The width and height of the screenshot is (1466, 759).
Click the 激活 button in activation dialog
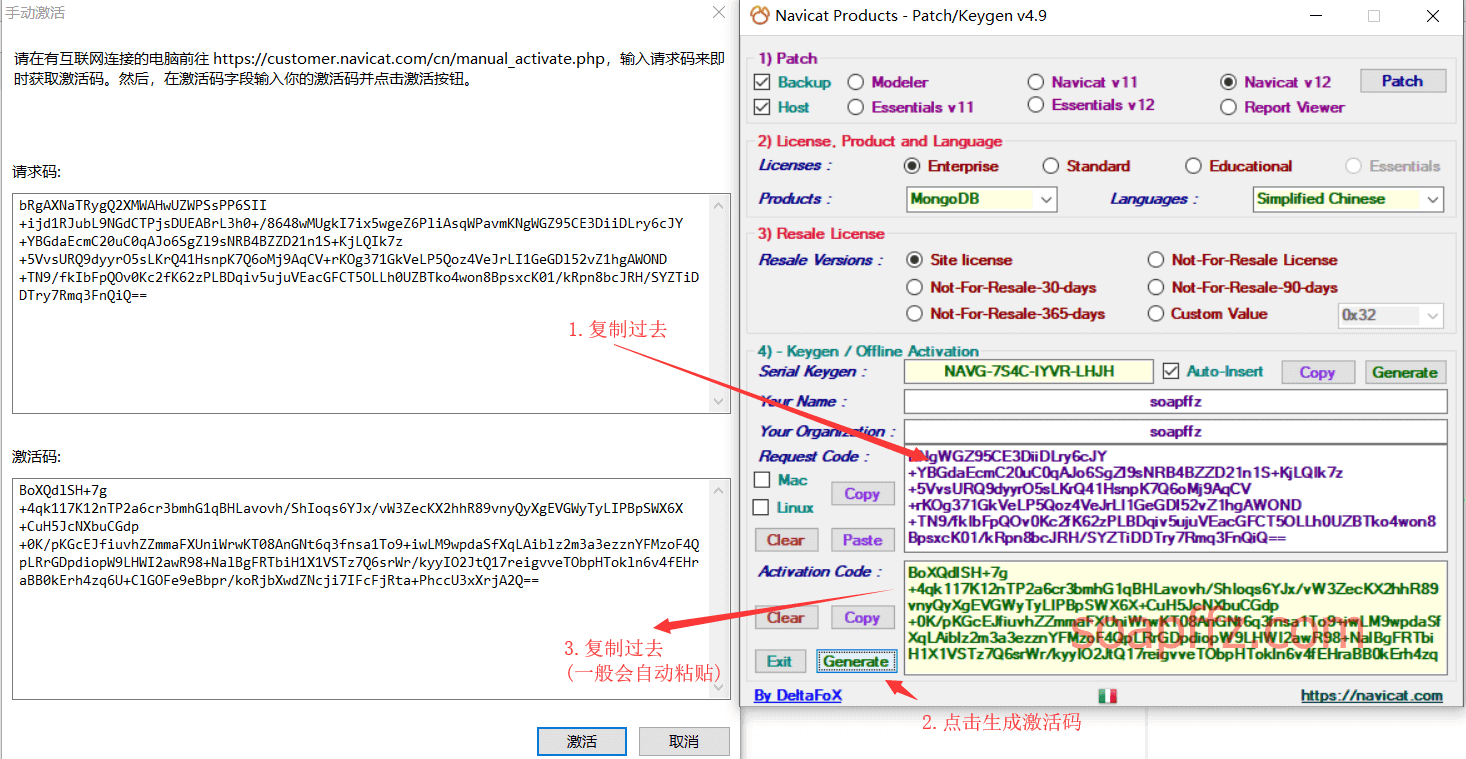click(x=582, y=741)
